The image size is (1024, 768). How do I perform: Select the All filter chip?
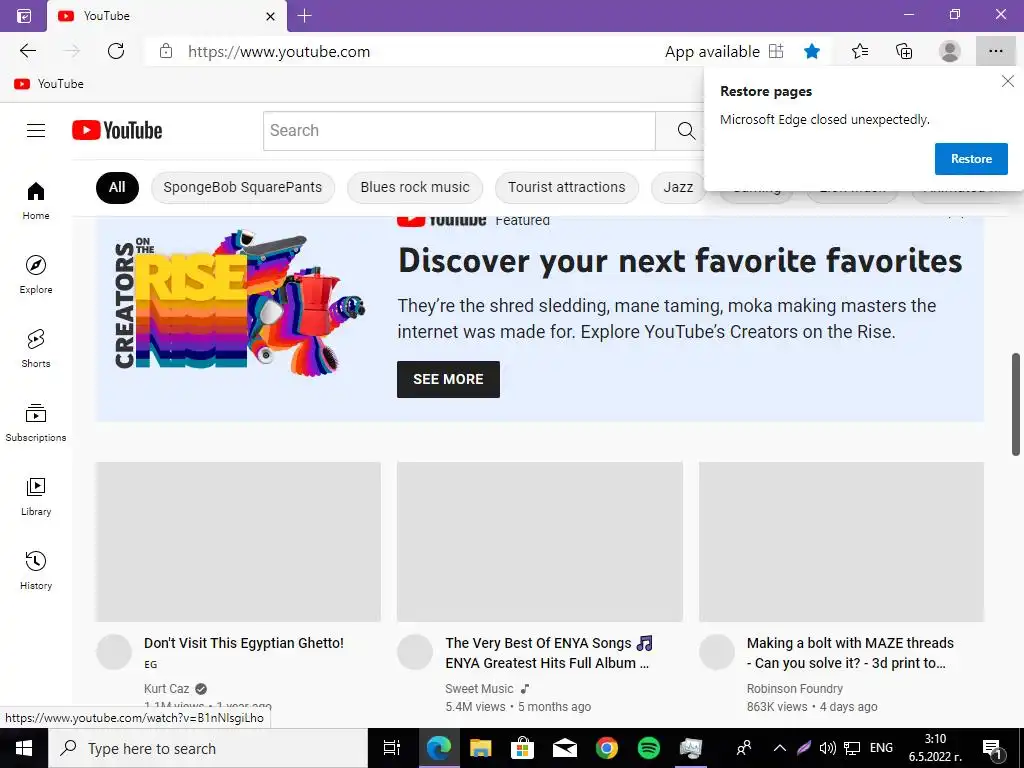click(x=117, y=187)
